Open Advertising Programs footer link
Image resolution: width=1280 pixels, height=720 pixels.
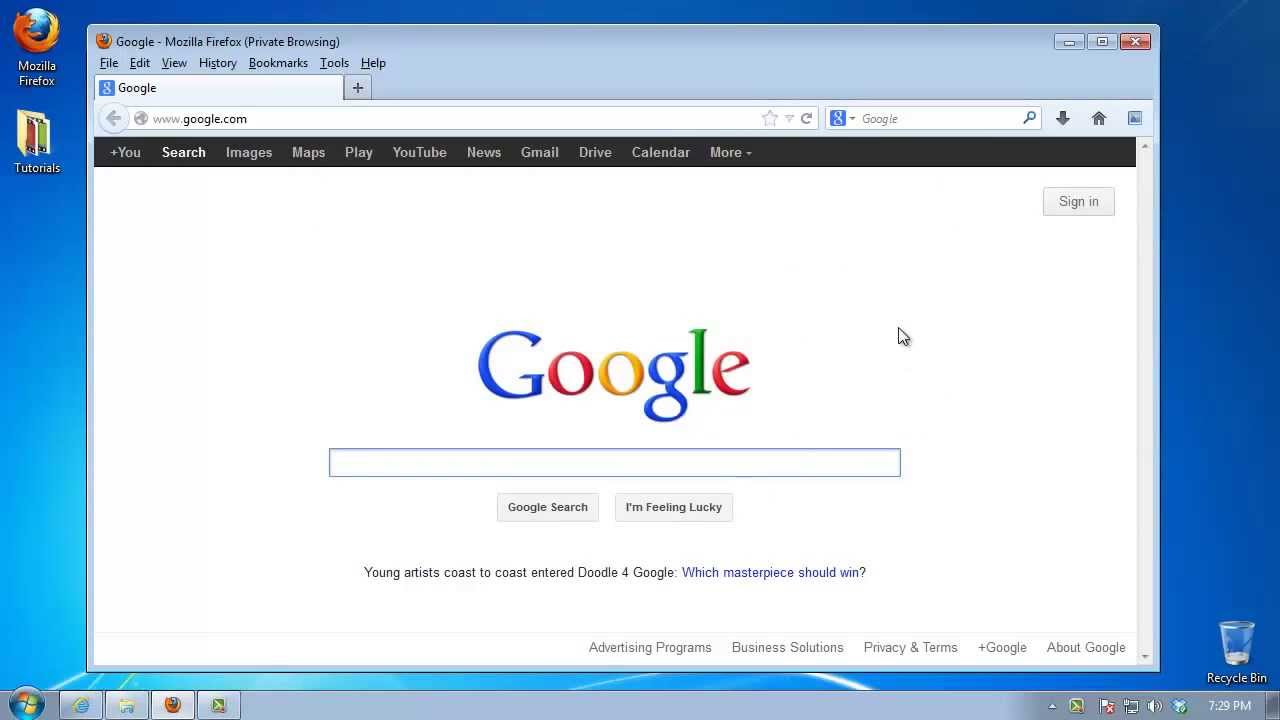point(650,647)
